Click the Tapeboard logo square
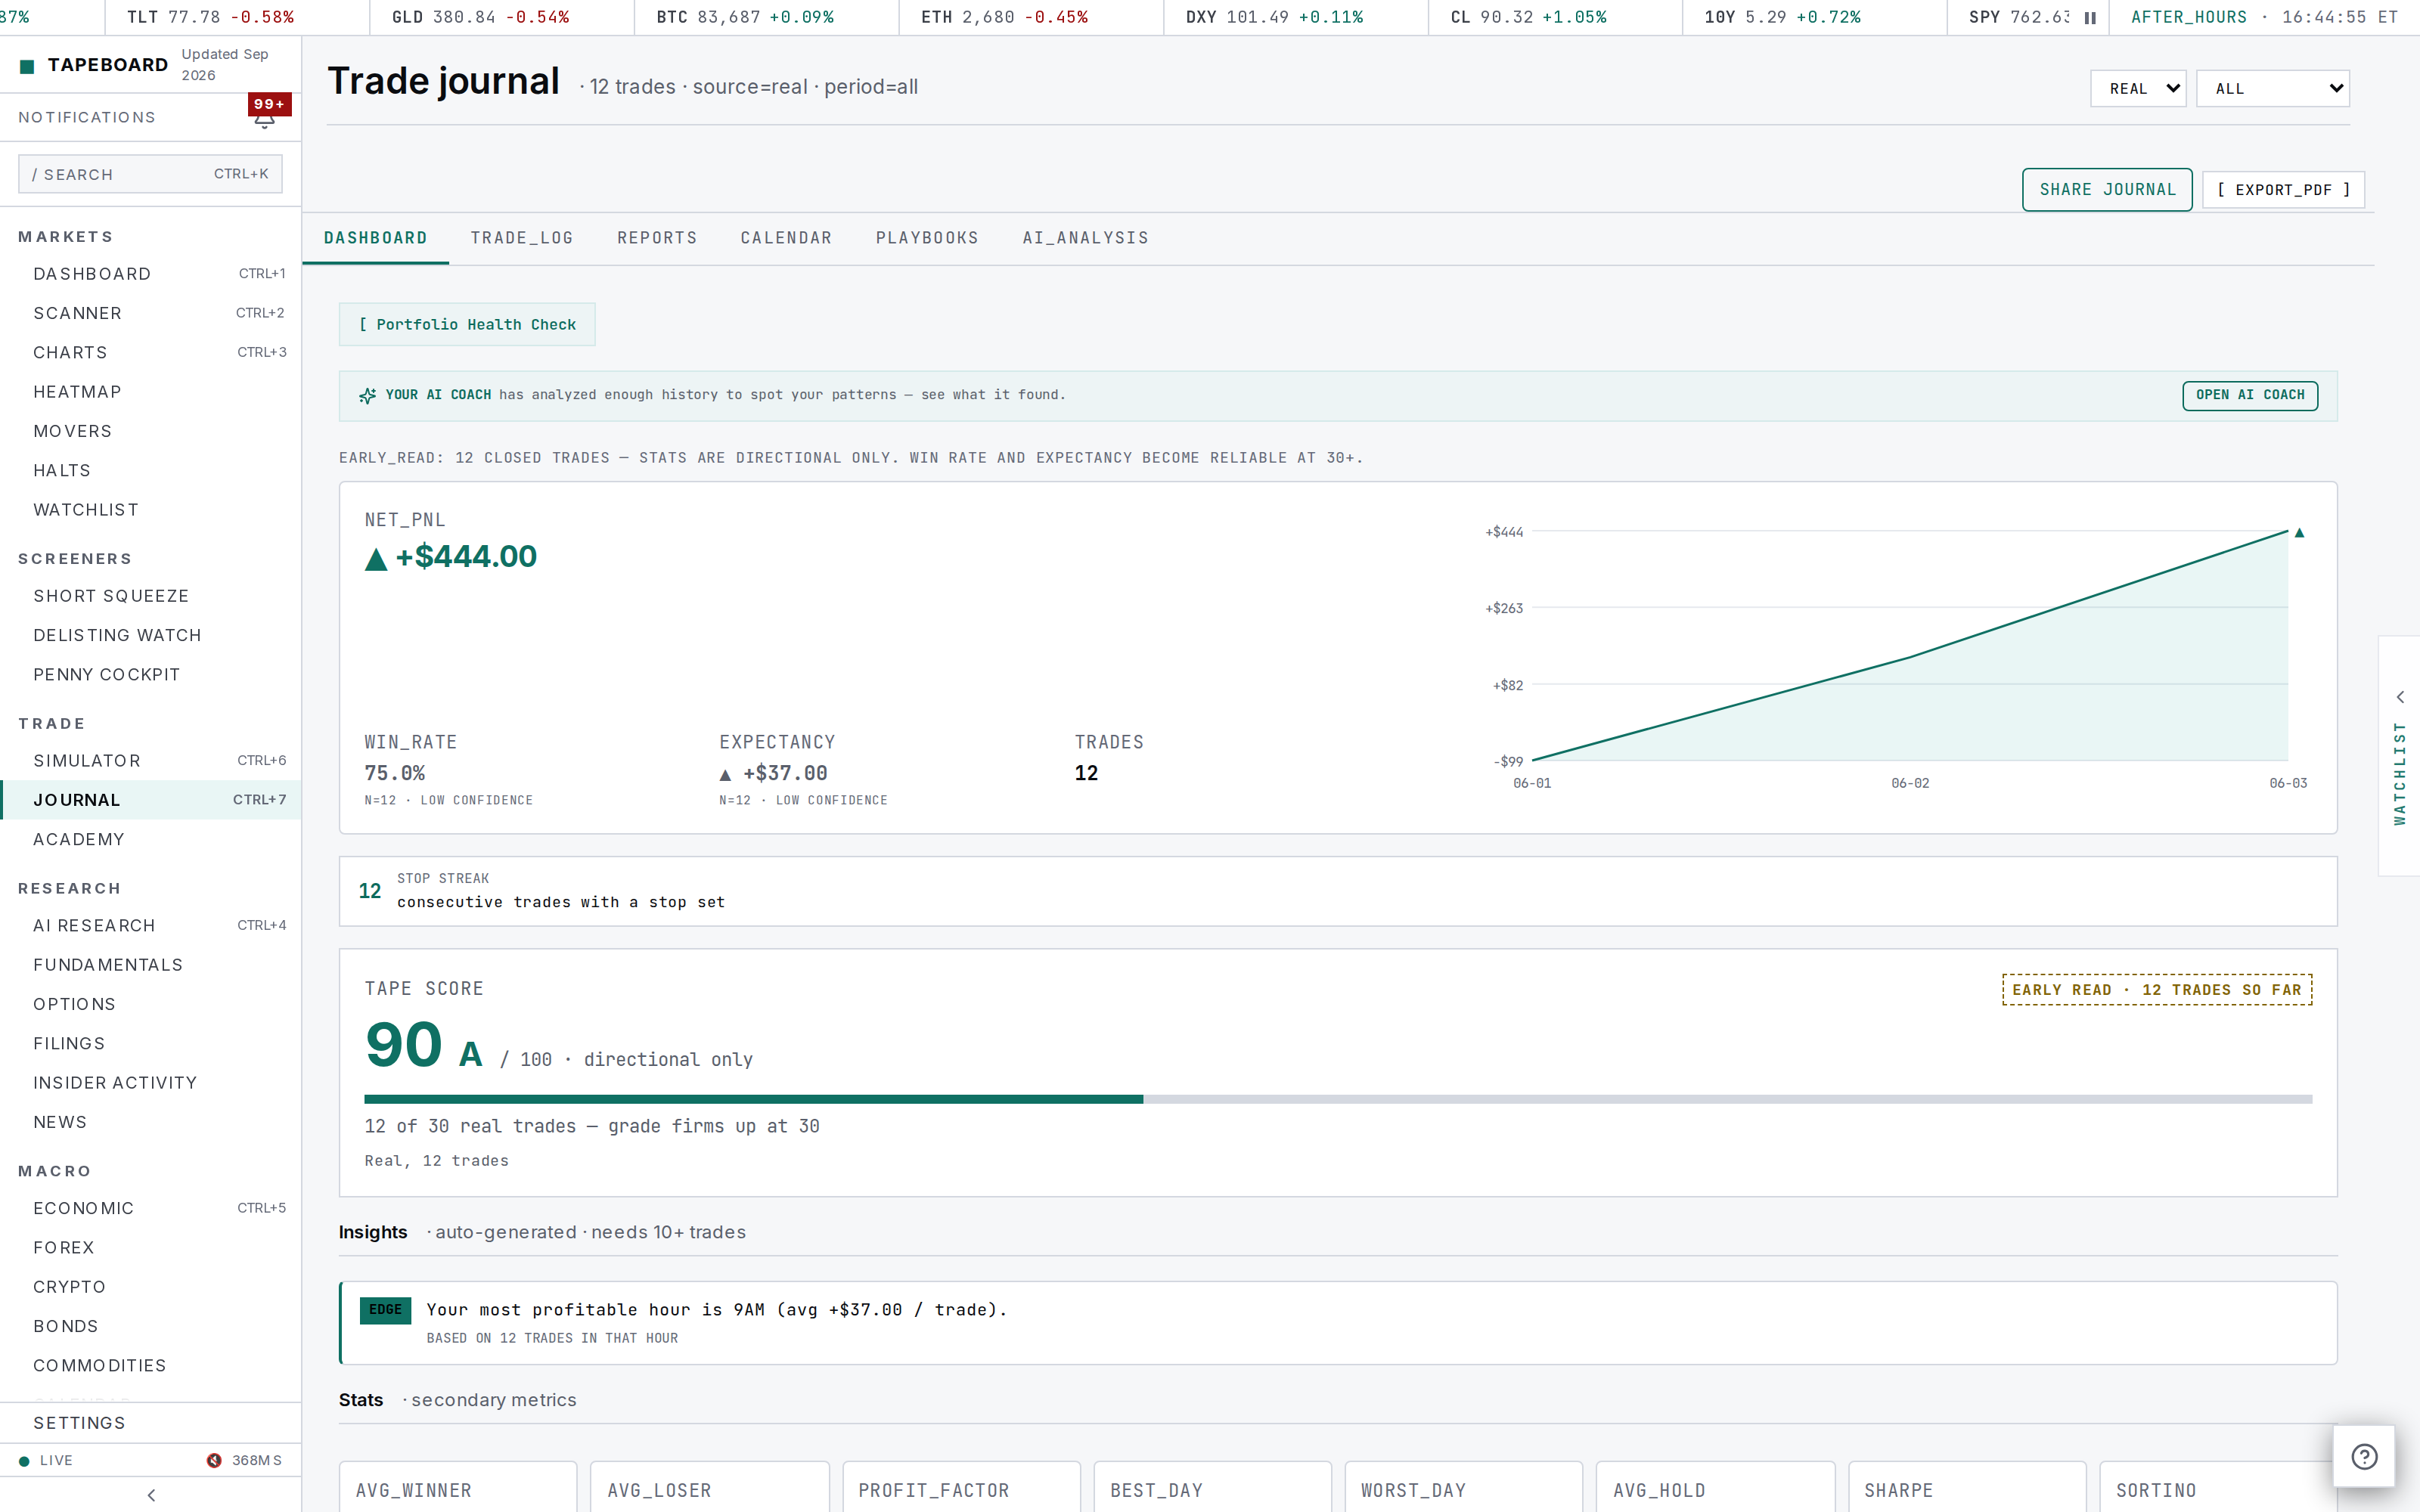 (x=27, y=66)
